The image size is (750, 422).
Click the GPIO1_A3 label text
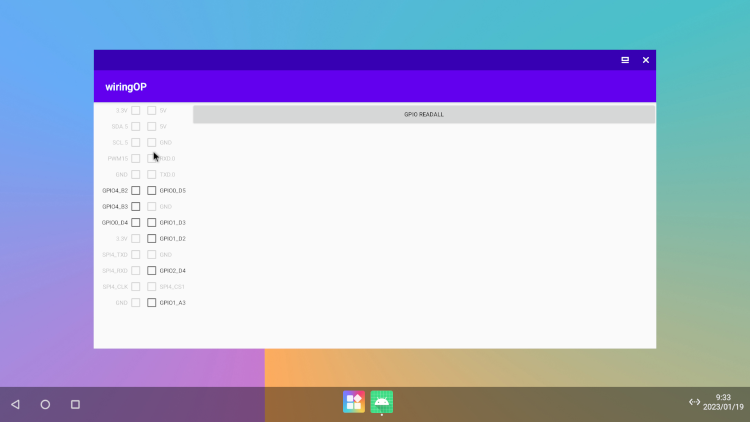pyautogui.click(x=173, y=303)
